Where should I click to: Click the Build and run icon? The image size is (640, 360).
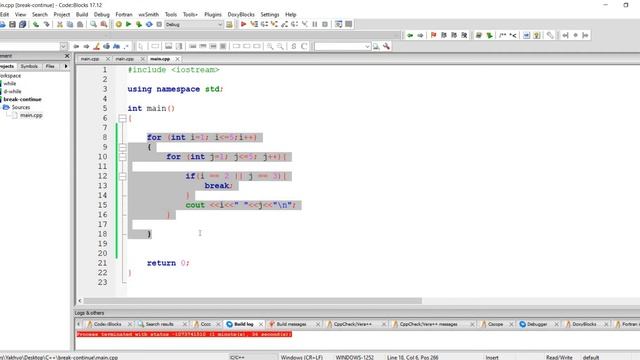click(x=139, y=24)
